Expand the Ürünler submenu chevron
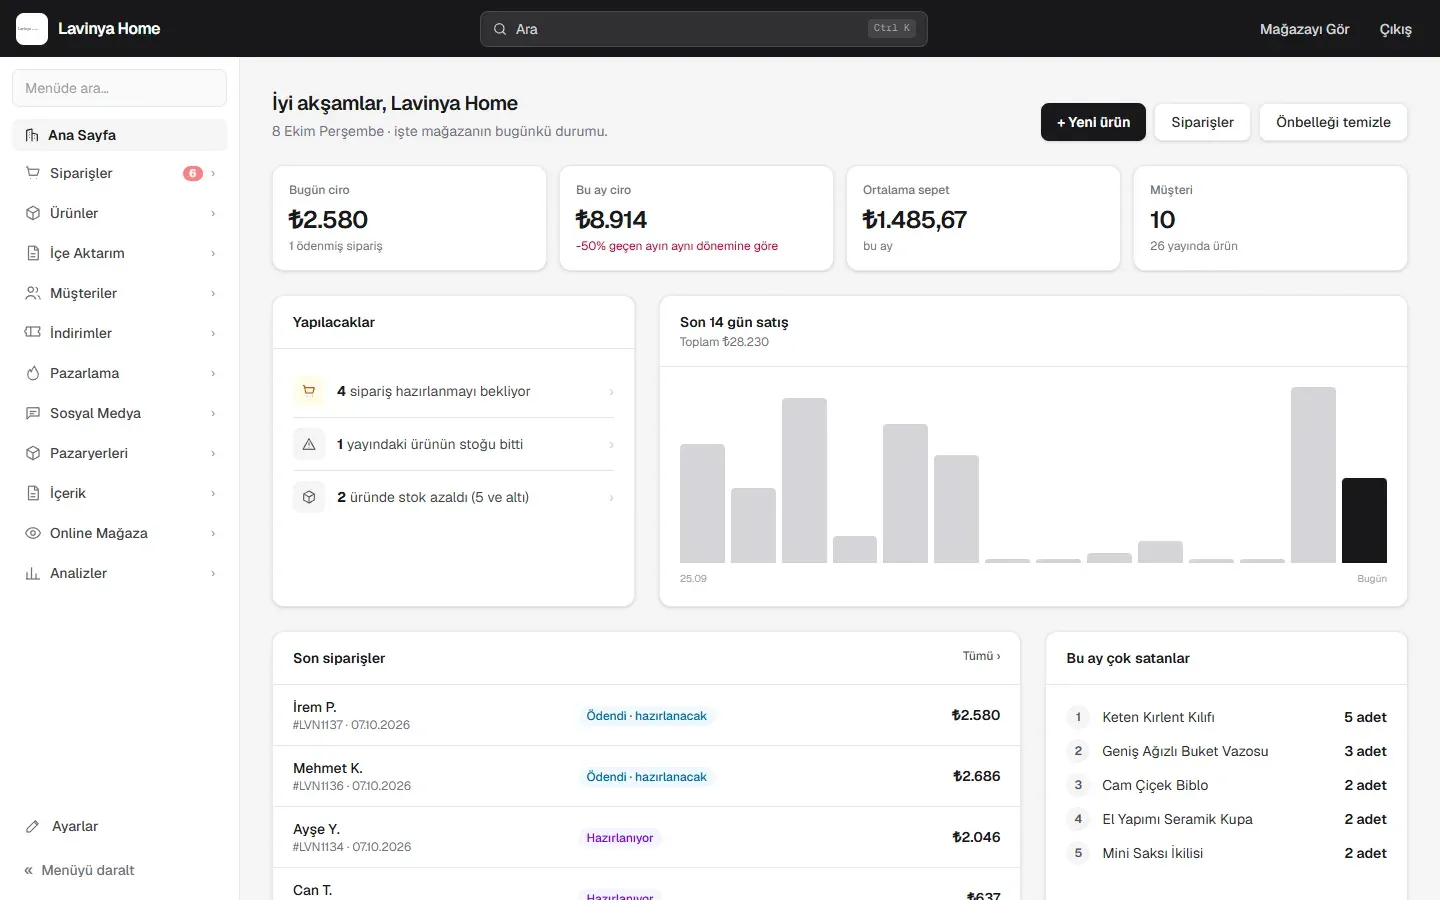 tap(213, 213)
